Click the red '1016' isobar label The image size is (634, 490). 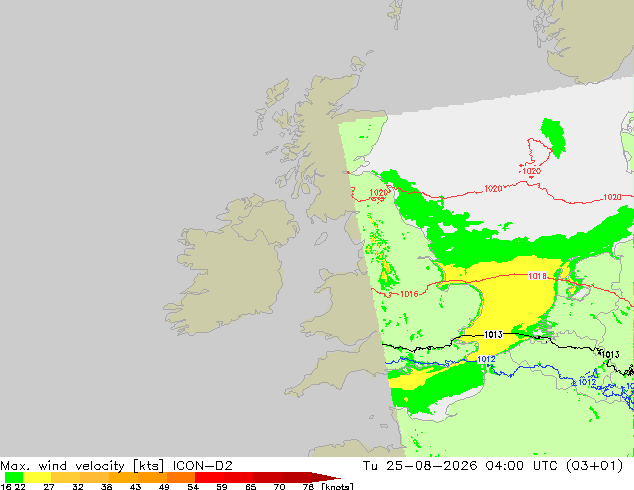click(x=409, y=294)
